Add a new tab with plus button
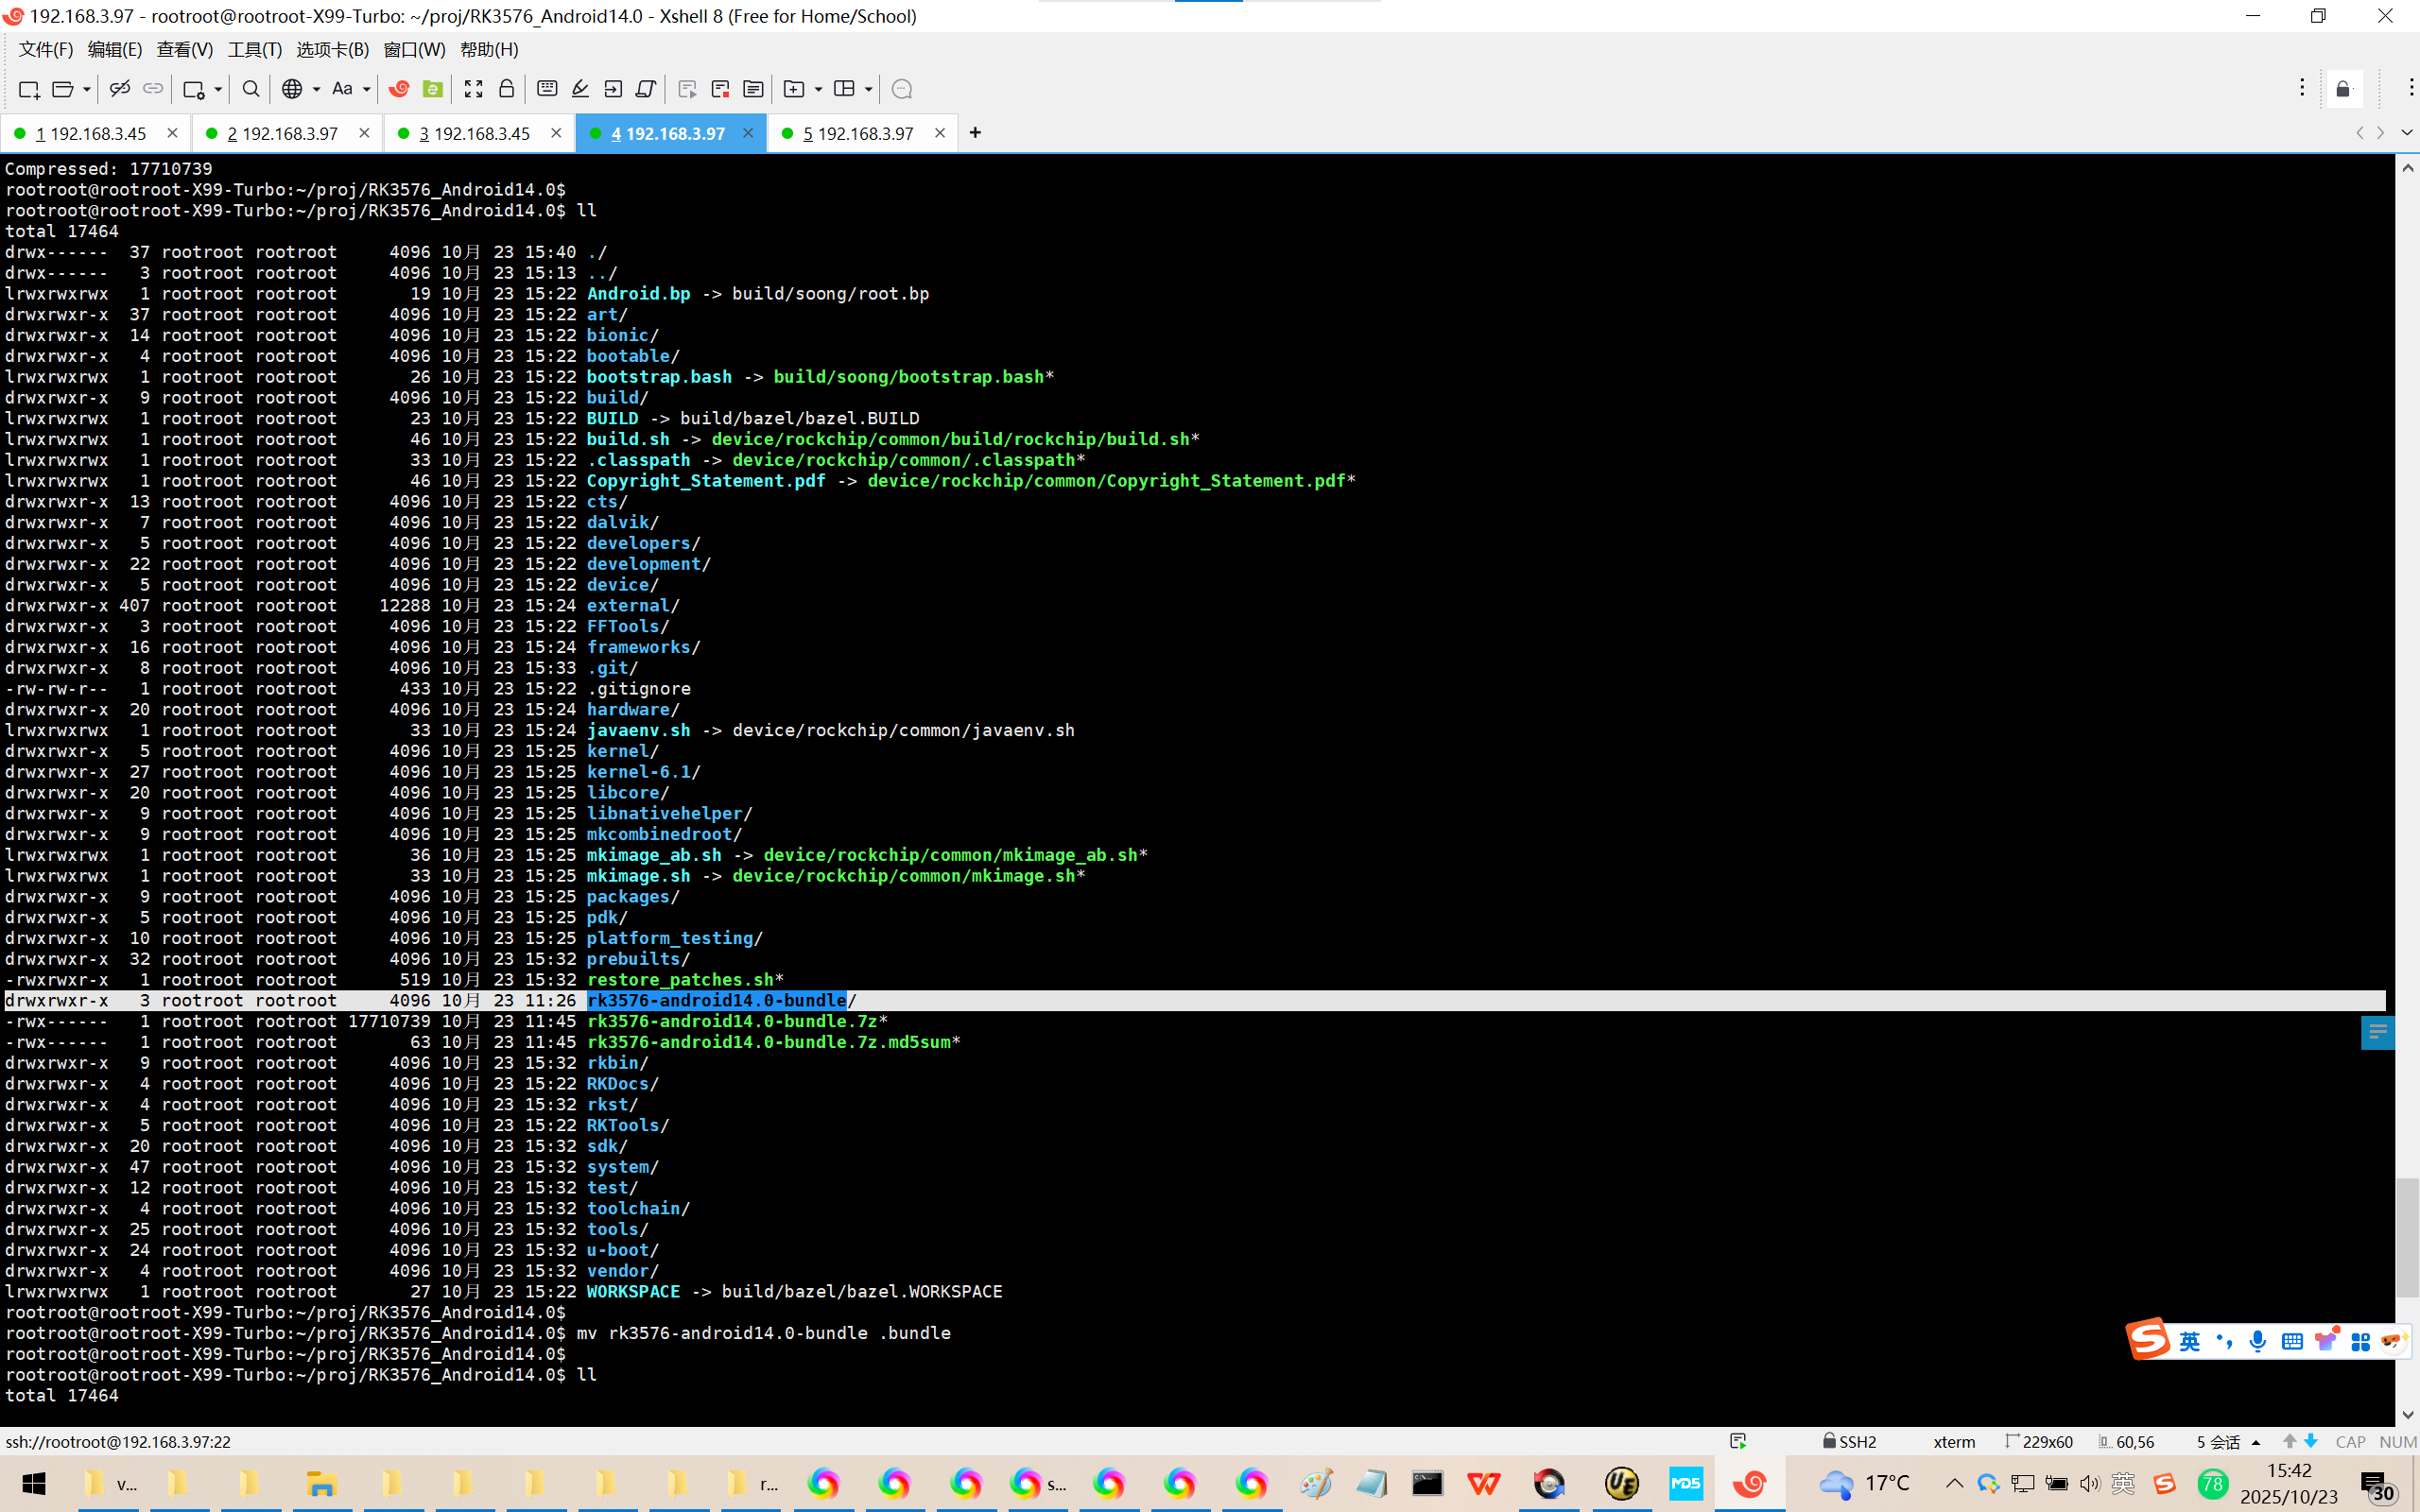 pyautogui.click(x=975, y=133)
